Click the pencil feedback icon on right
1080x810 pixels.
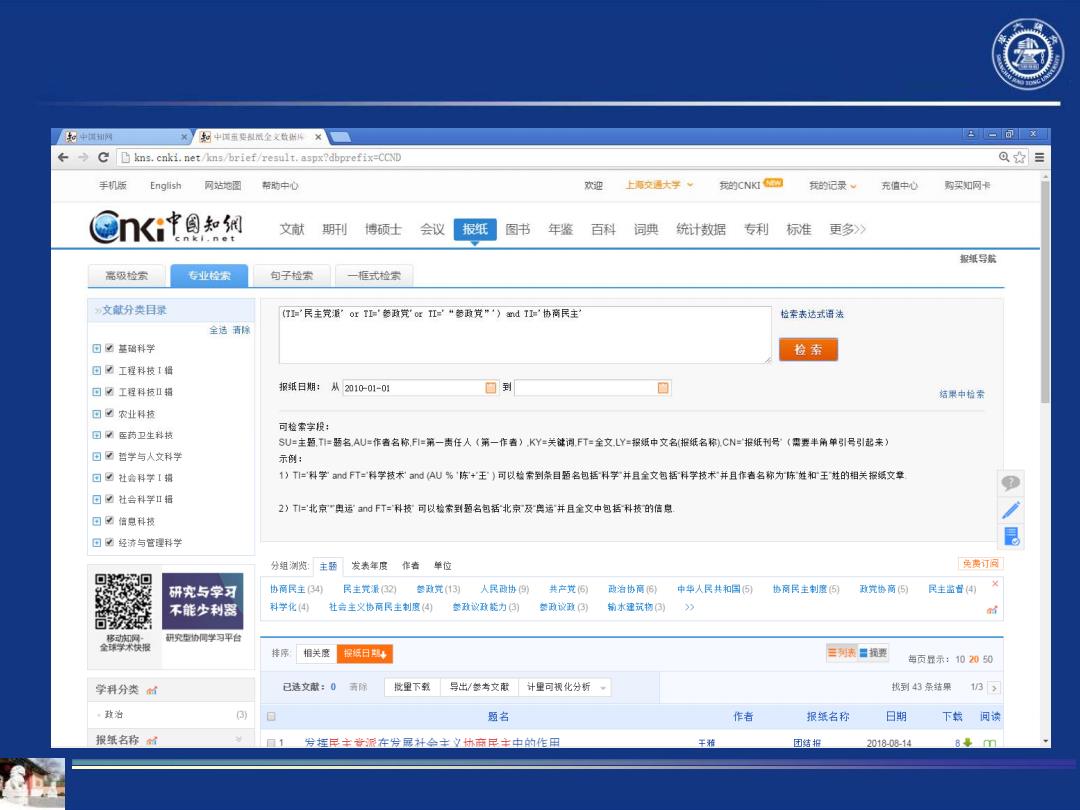(x=1010, y=510)
